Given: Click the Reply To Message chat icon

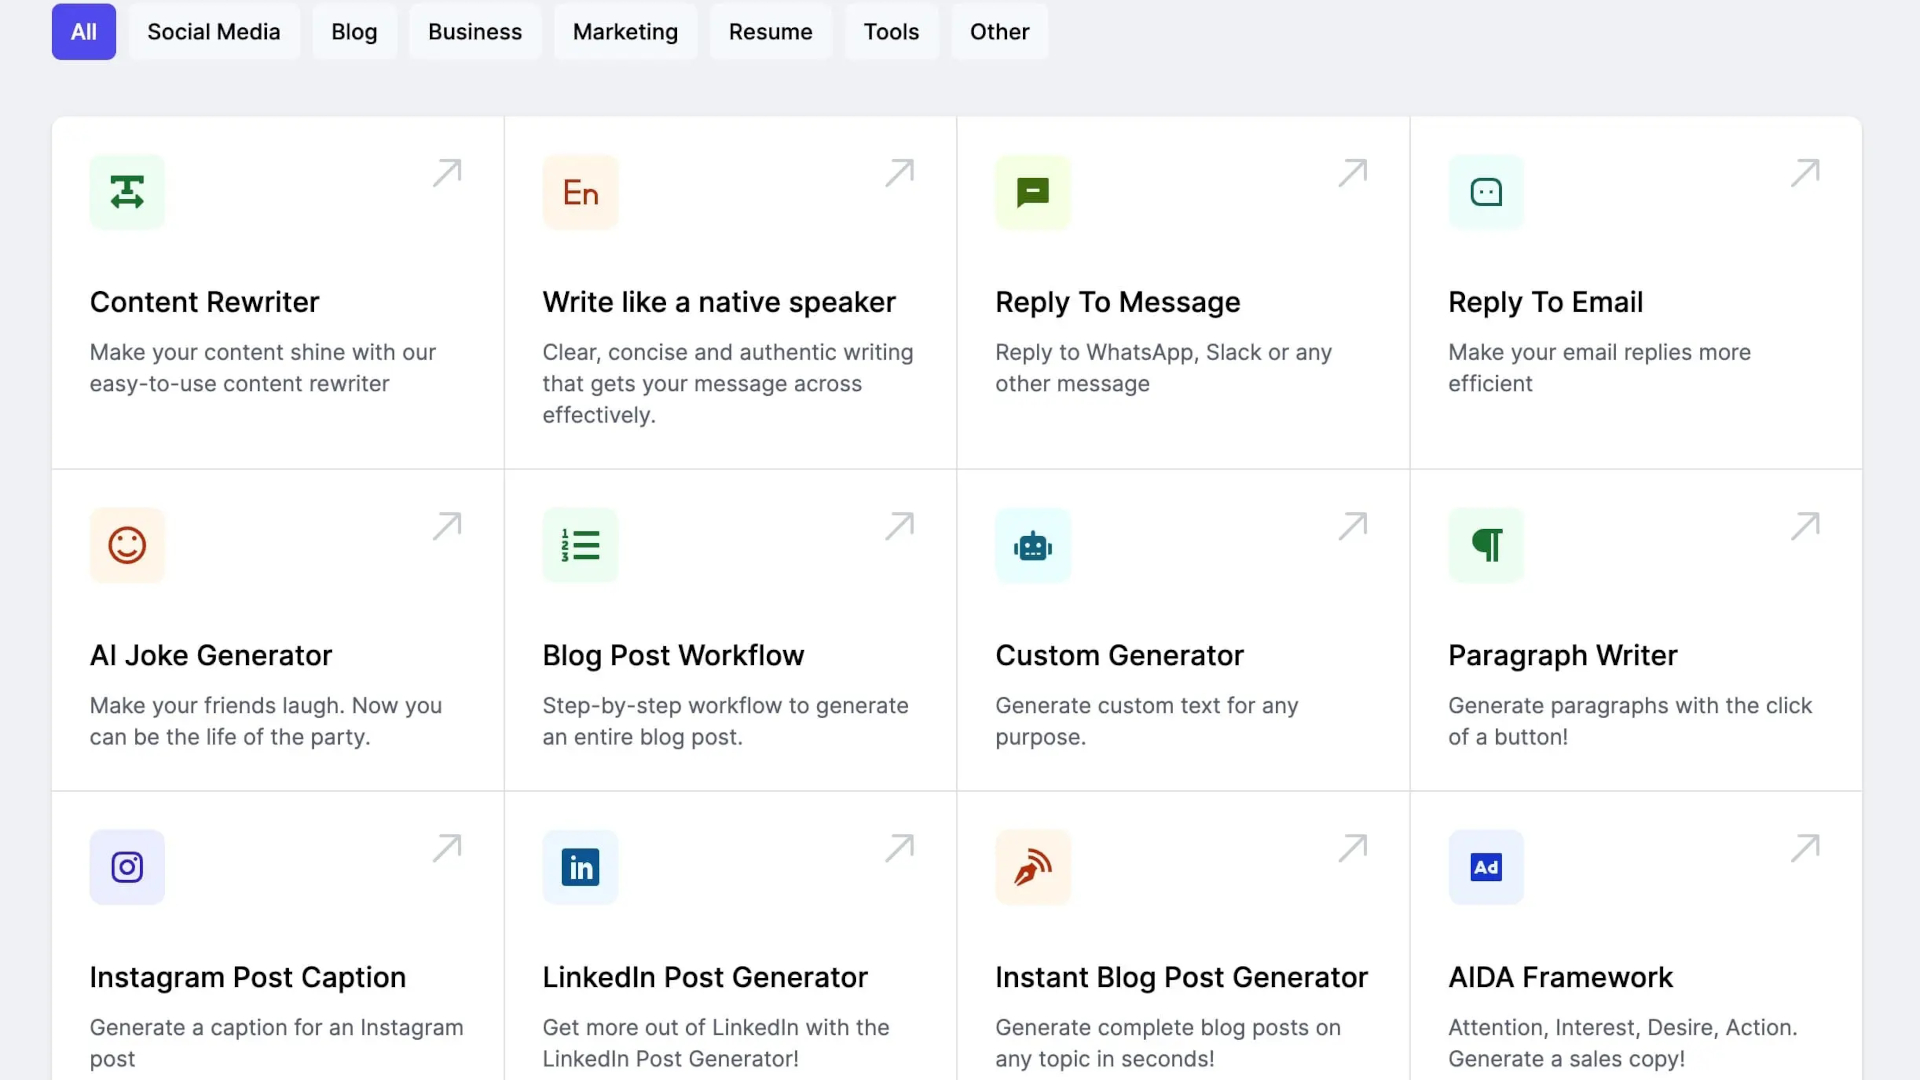Looking at the screenshot, I should [x=1033, y=192].
